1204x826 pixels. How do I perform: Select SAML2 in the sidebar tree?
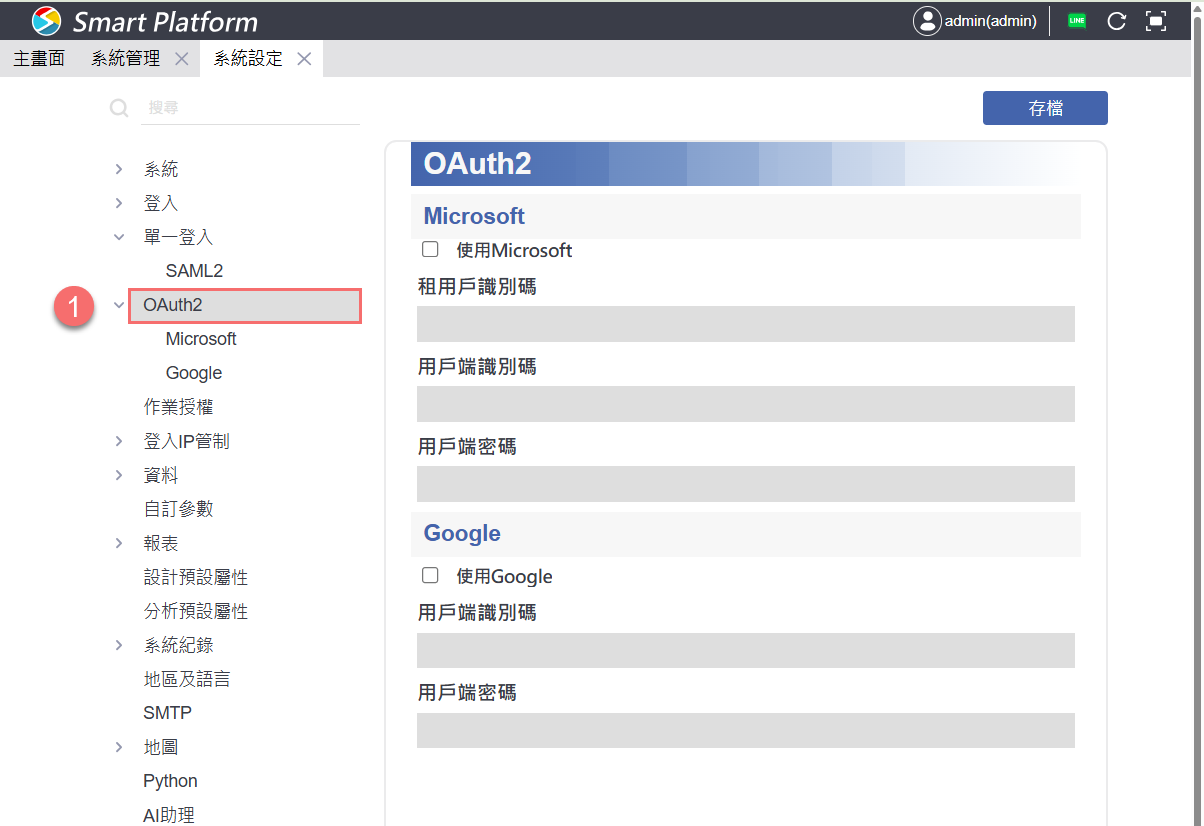pyautogui.click(x=194, y=271)
